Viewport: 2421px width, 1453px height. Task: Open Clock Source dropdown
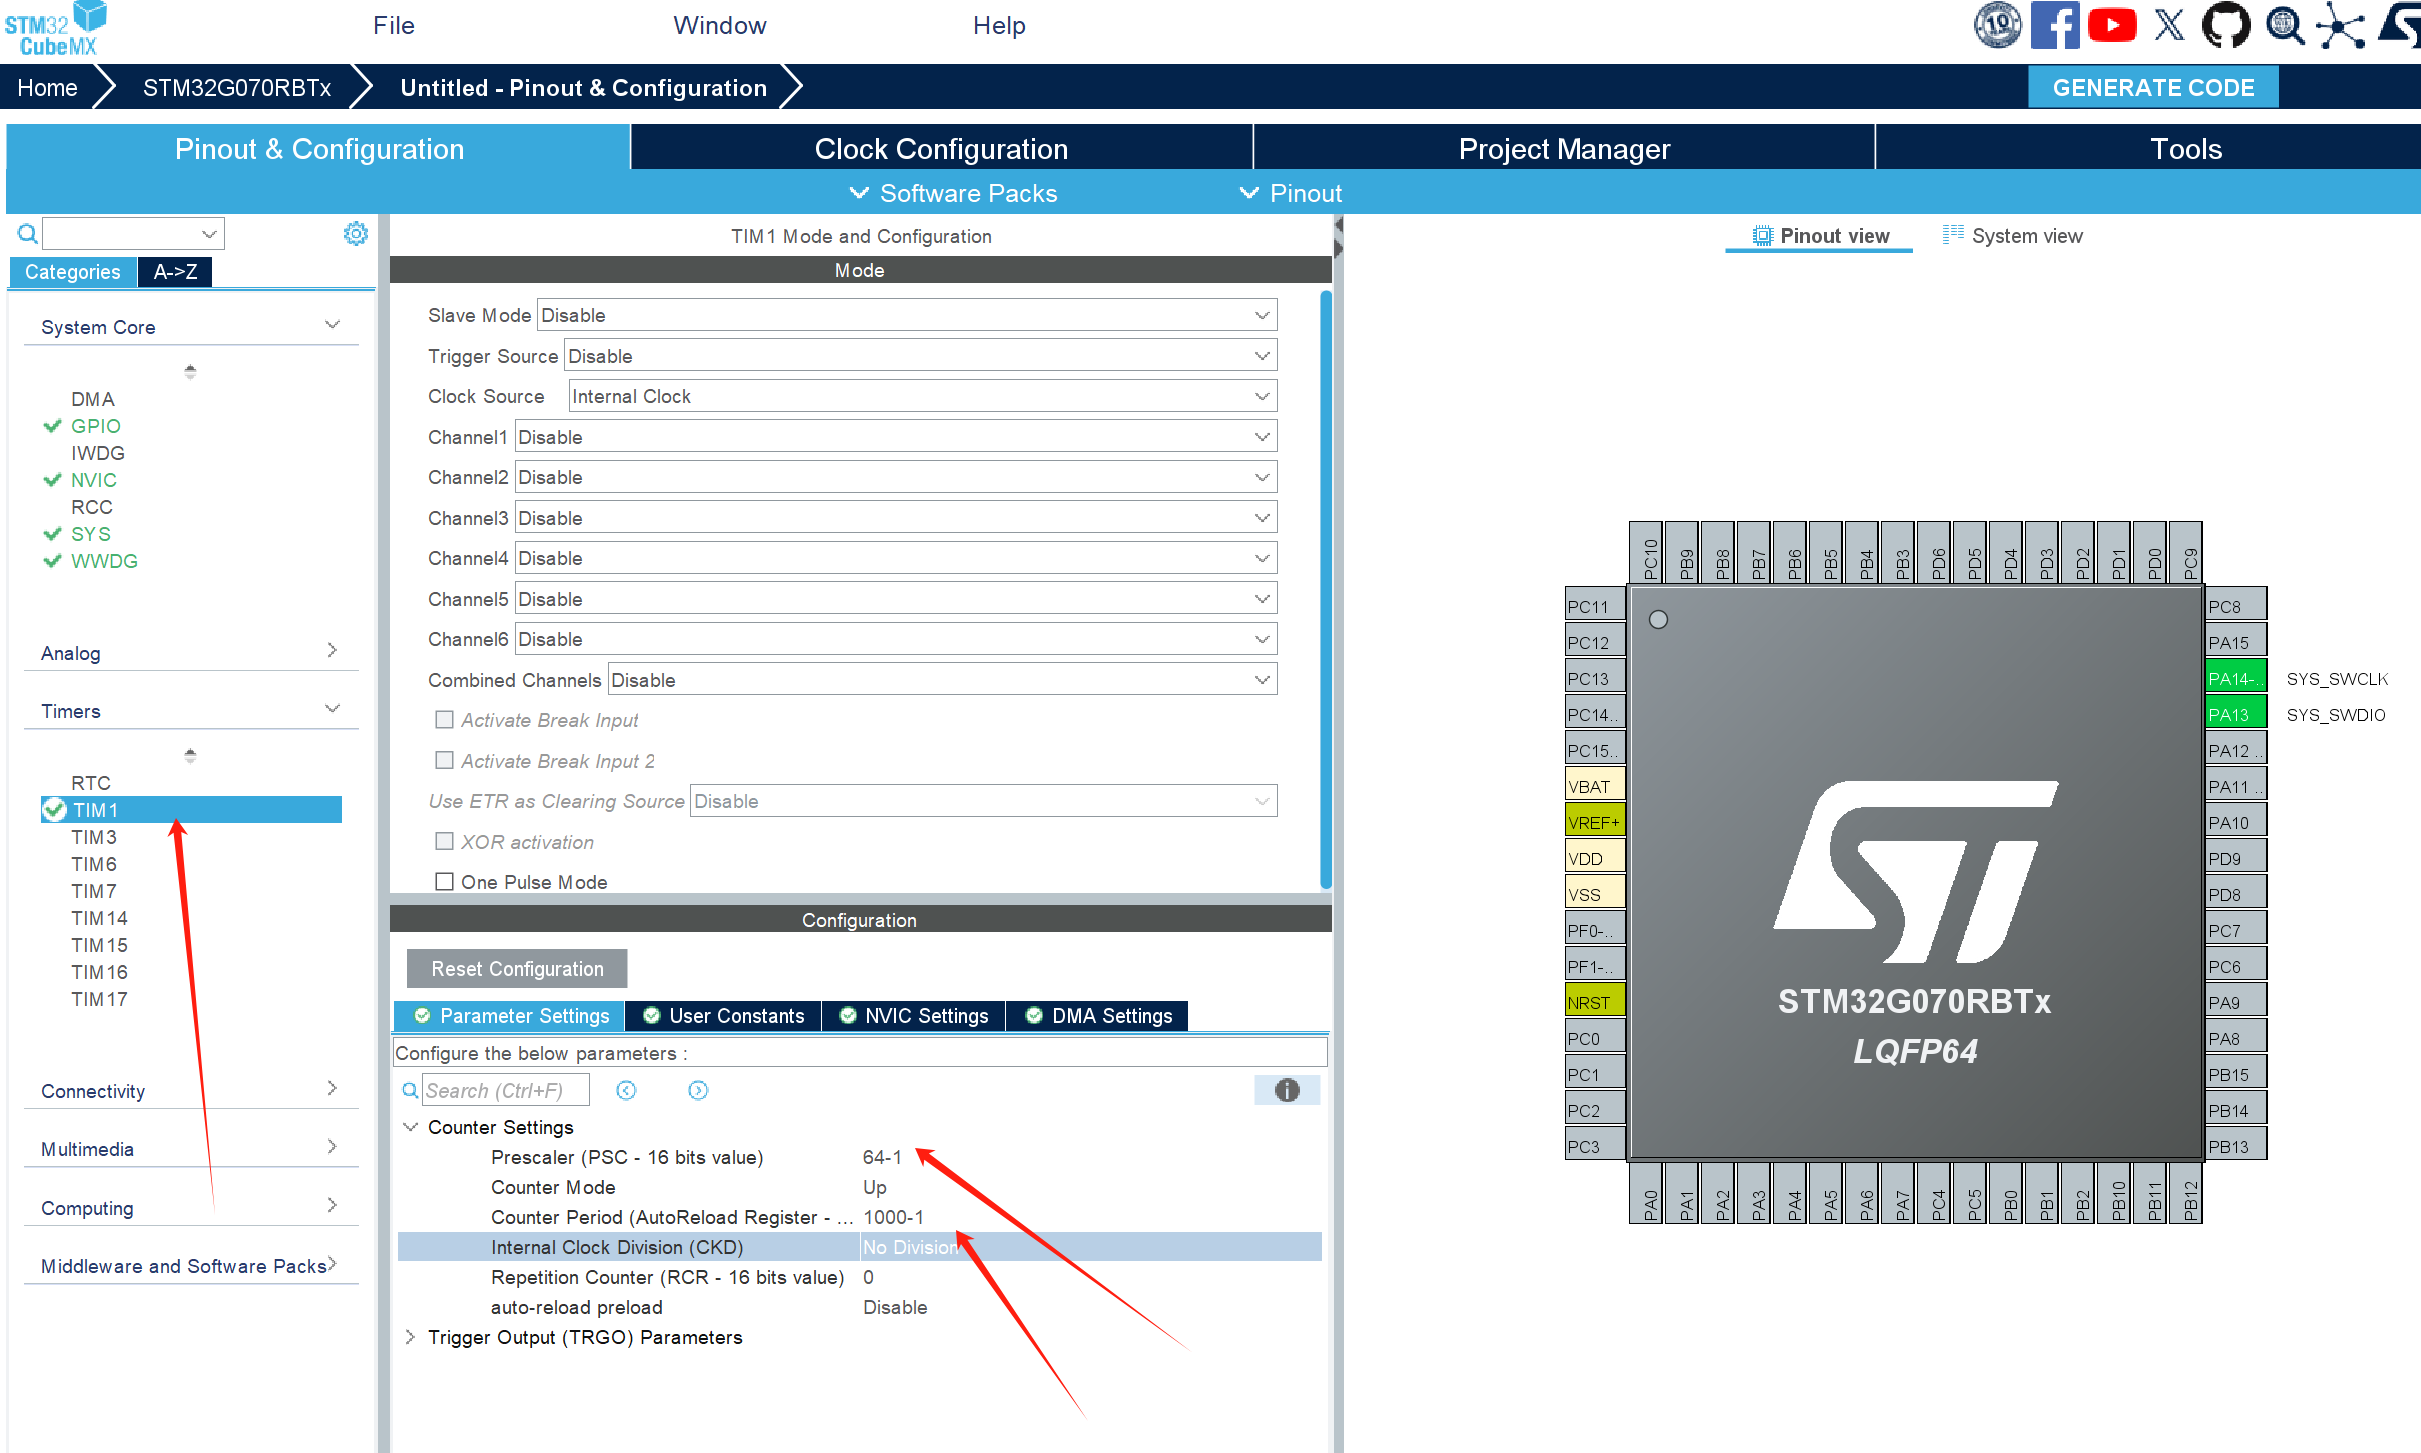pos(922,396)
